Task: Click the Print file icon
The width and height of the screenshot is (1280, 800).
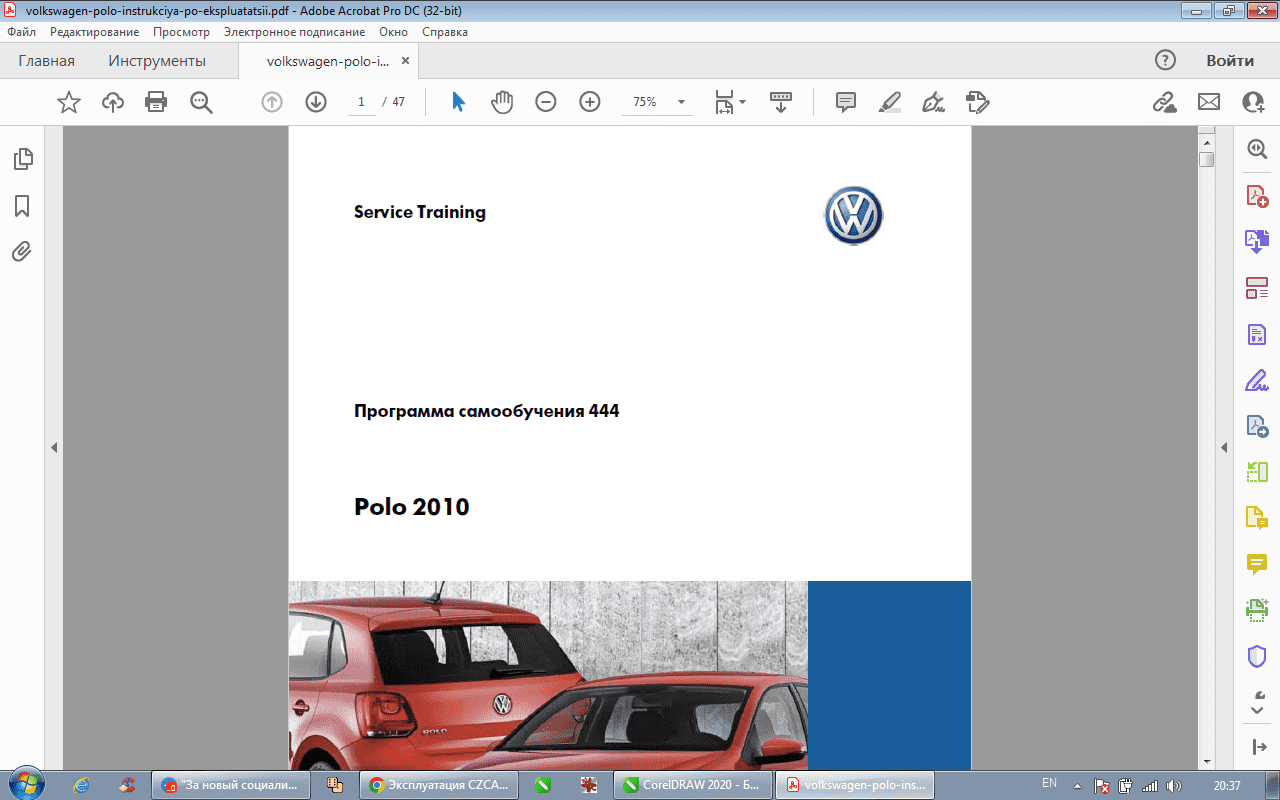Action: (x=156, y=102)
